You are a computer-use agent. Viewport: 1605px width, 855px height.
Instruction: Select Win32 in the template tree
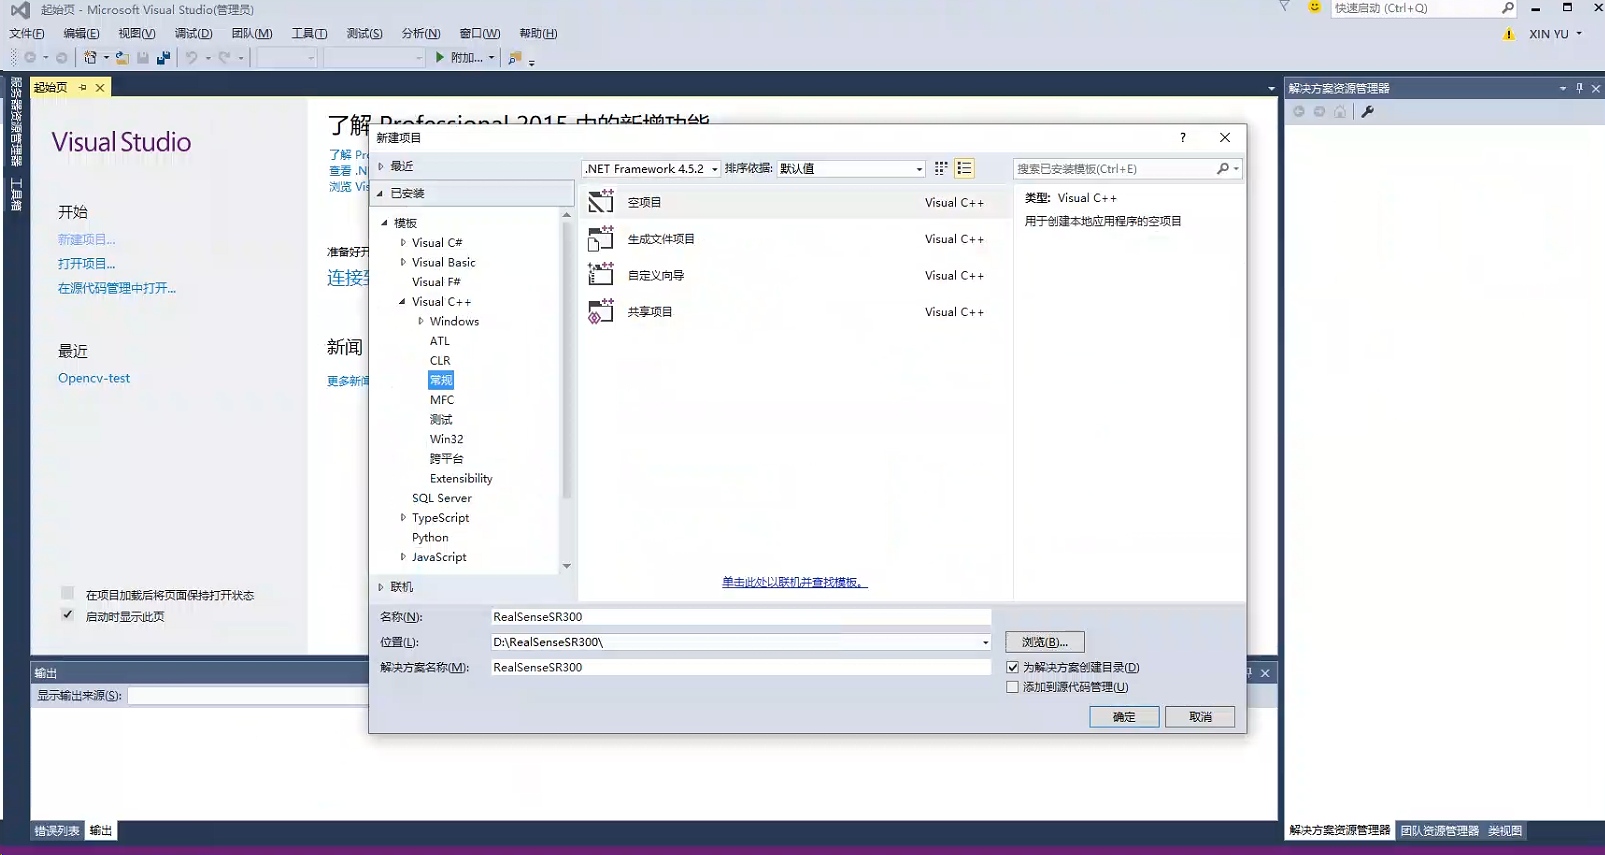click(446, 439)
